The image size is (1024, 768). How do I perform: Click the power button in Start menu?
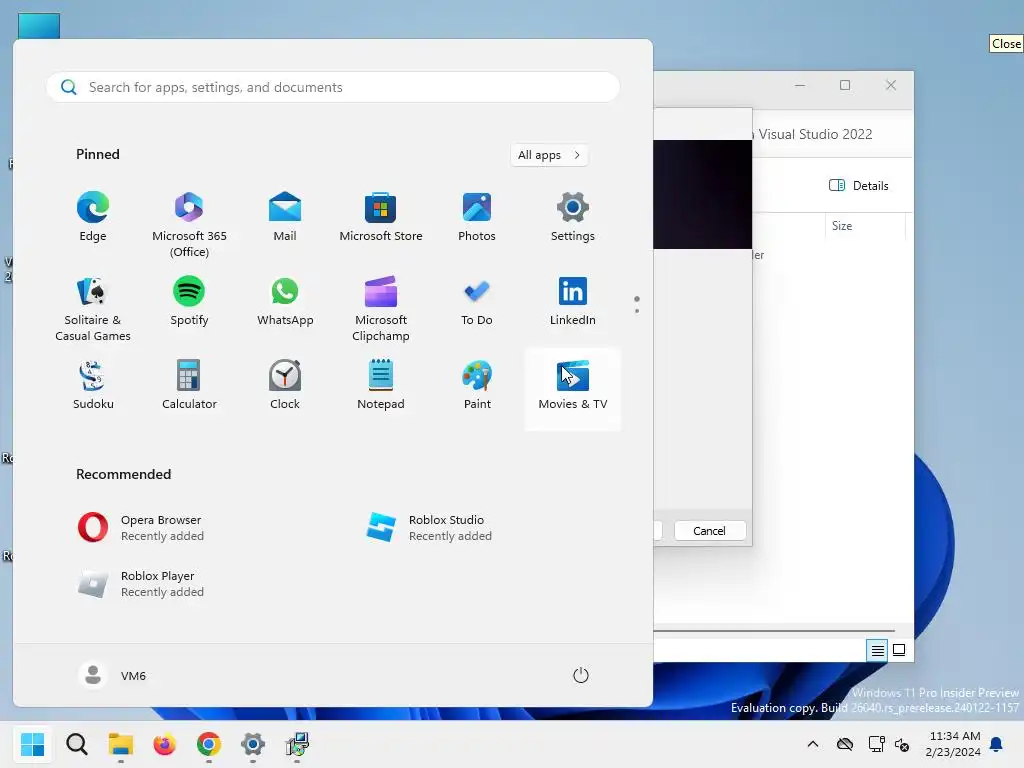pyautogui.click(x=581, y=675)
